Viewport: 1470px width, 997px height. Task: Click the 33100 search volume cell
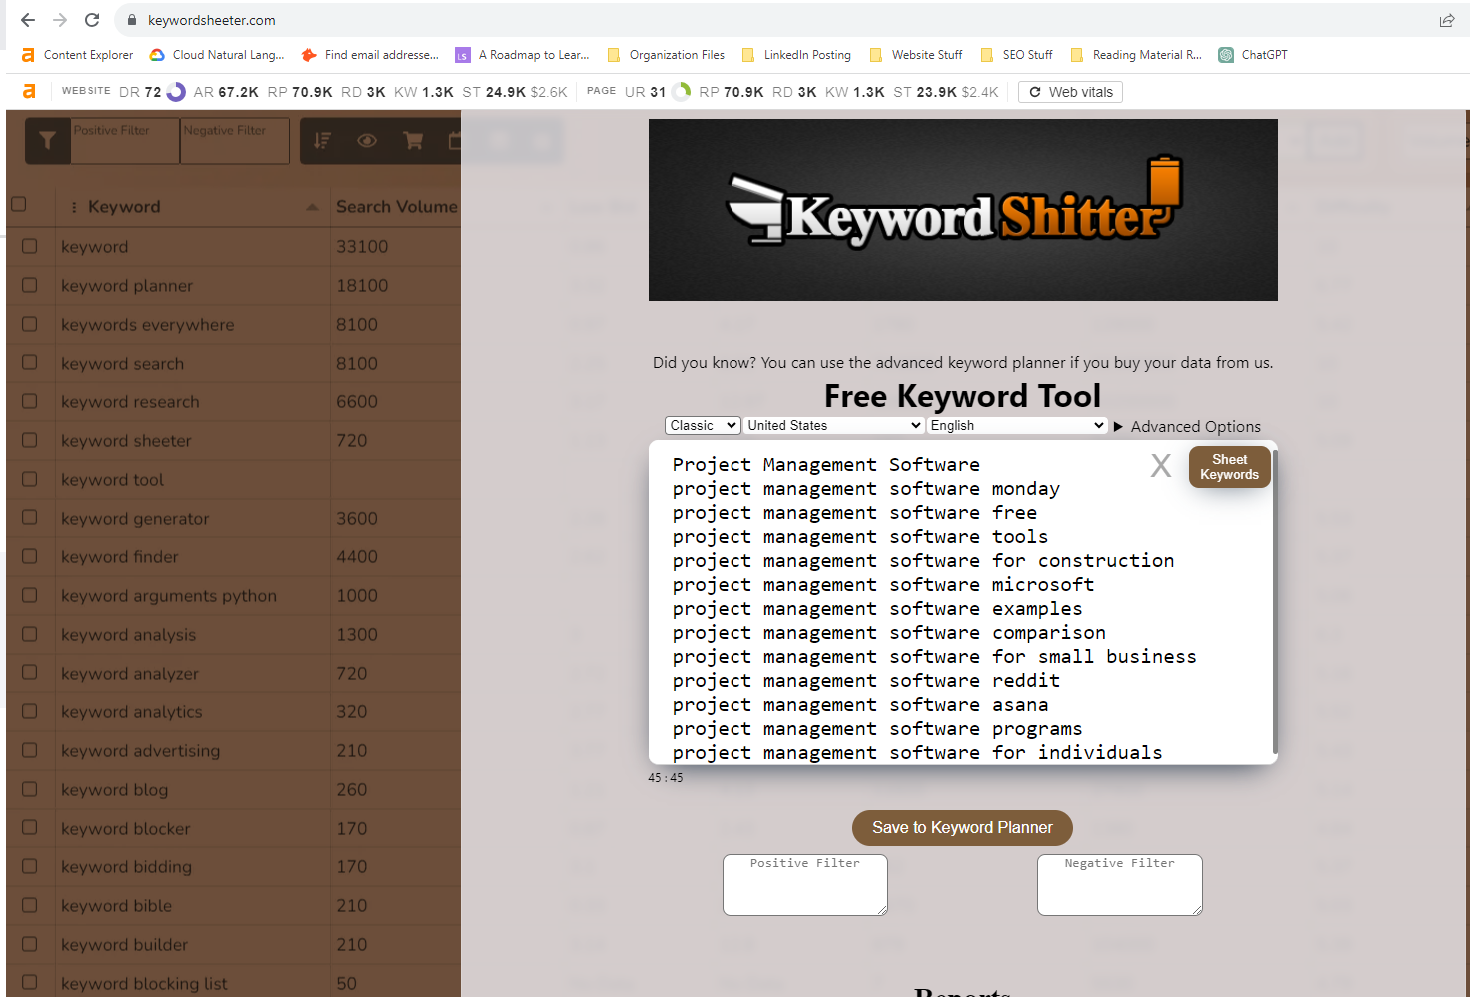pyautogui.click(x=362, y=247)
